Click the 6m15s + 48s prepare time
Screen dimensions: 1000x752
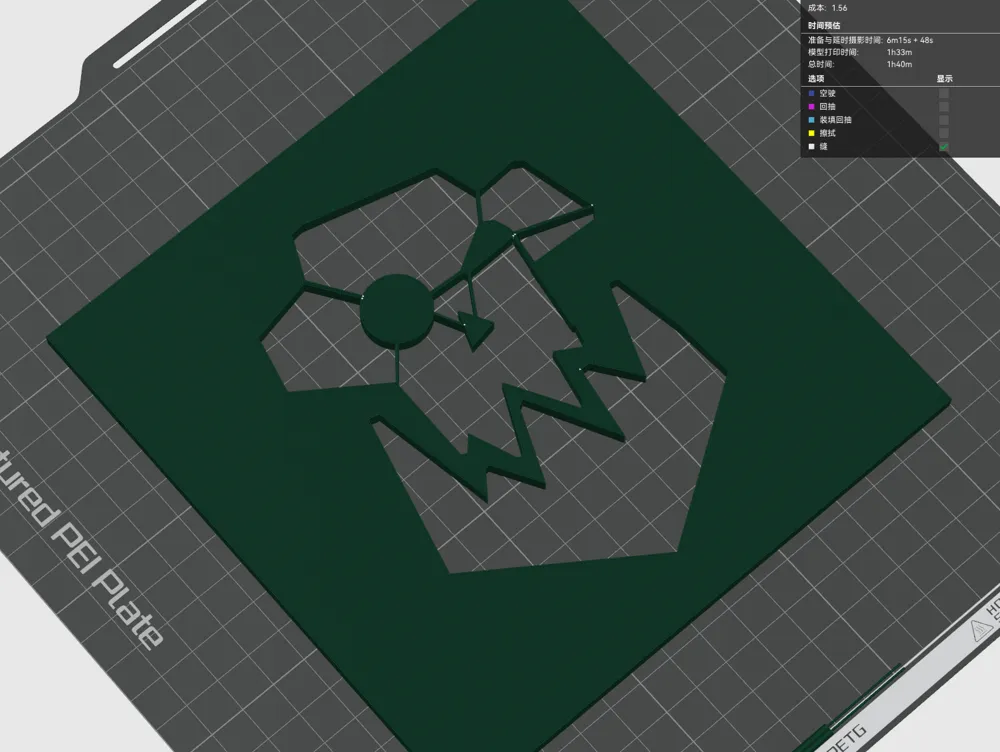click(909, 40)
